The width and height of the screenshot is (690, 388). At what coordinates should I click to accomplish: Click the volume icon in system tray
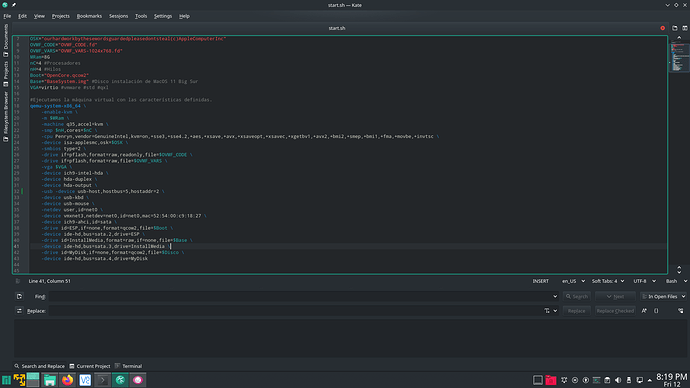point(618,380)
